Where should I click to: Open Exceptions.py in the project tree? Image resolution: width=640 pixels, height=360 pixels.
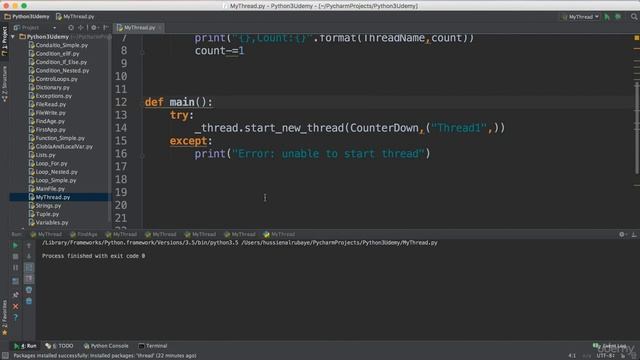(50, 96)
